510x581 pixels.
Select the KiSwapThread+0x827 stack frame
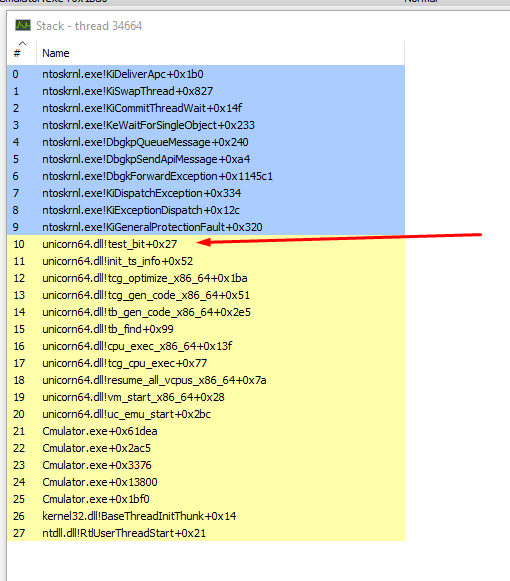206,91
